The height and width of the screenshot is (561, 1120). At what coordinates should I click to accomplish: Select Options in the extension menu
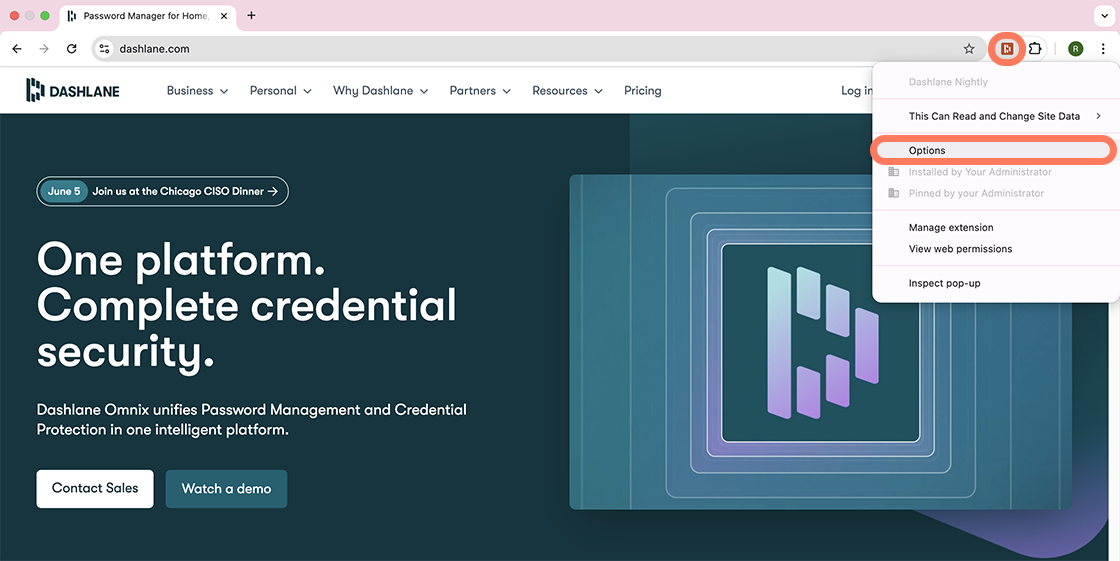[x=996, y=151]
